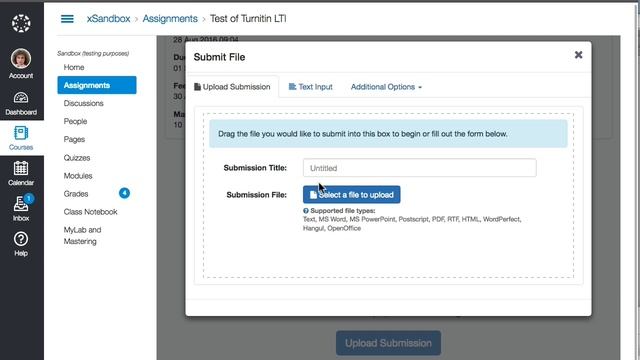Open Grades in course menu
The image size is (640, 360).
point(76,193)
